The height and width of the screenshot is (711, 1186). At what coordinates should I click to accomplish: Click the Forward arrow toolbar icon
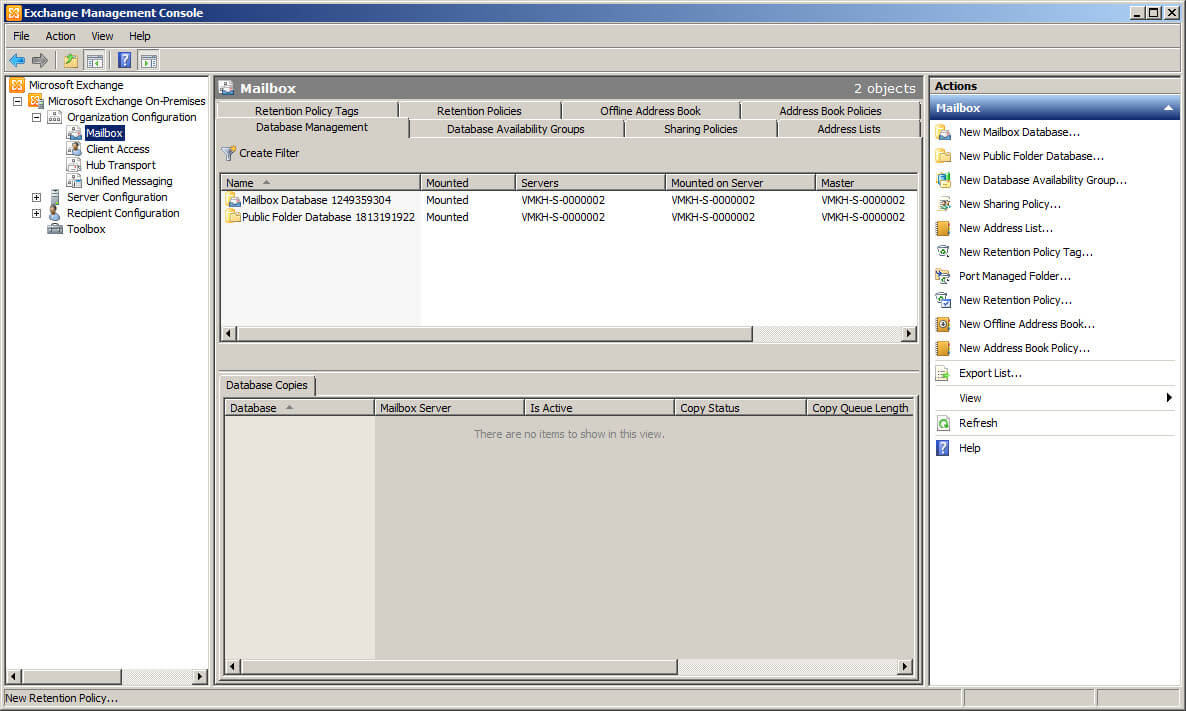(40, 61)
